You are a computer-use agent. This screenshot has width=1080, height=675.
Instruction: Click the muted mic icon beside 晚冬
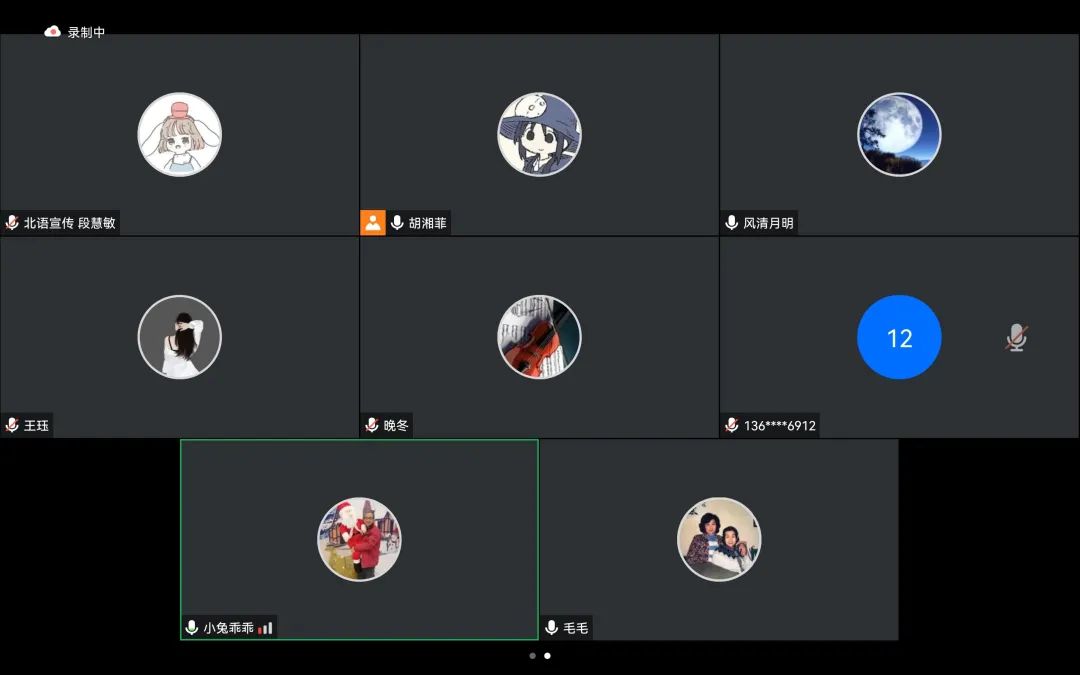tap(372, 425)
